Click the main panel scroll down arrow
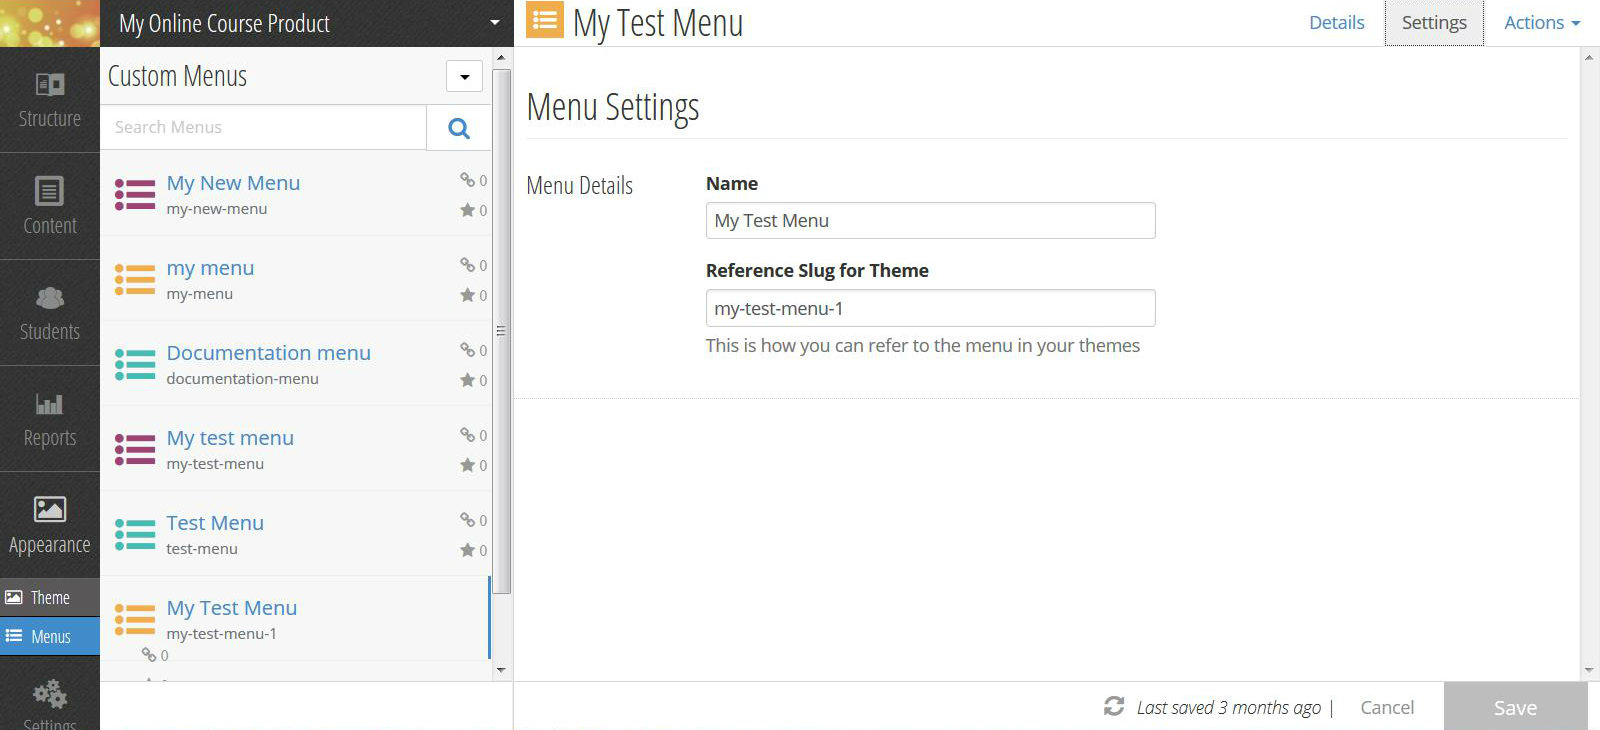 [x=1589, y=670]
